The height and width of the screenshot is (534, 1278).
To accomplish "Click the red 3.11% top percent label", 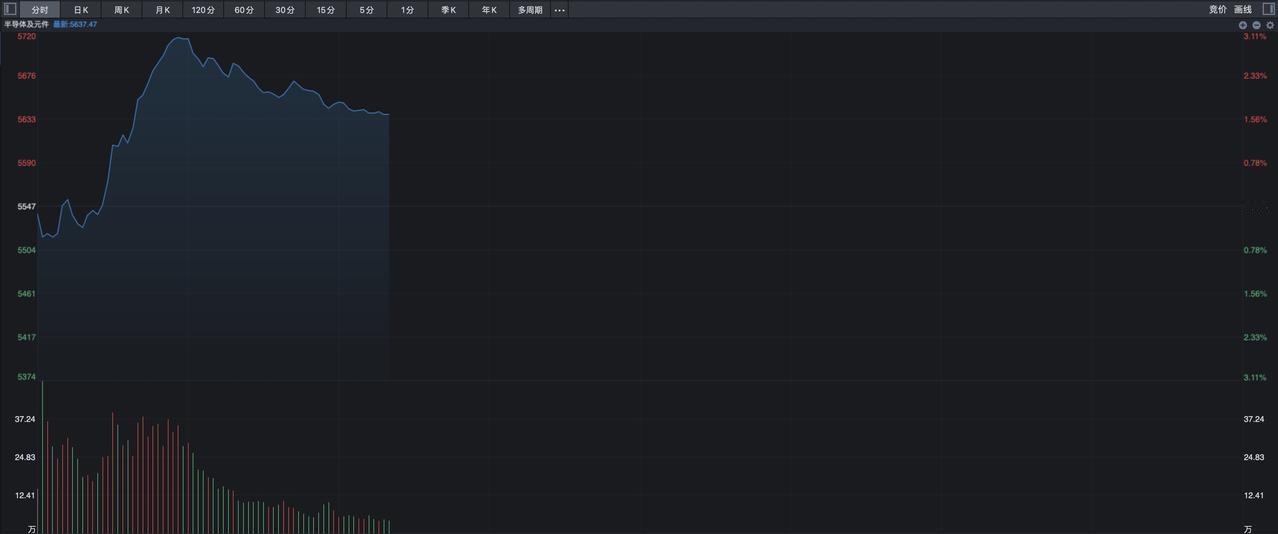I will pyautogui.click(x=1254, y=36).
